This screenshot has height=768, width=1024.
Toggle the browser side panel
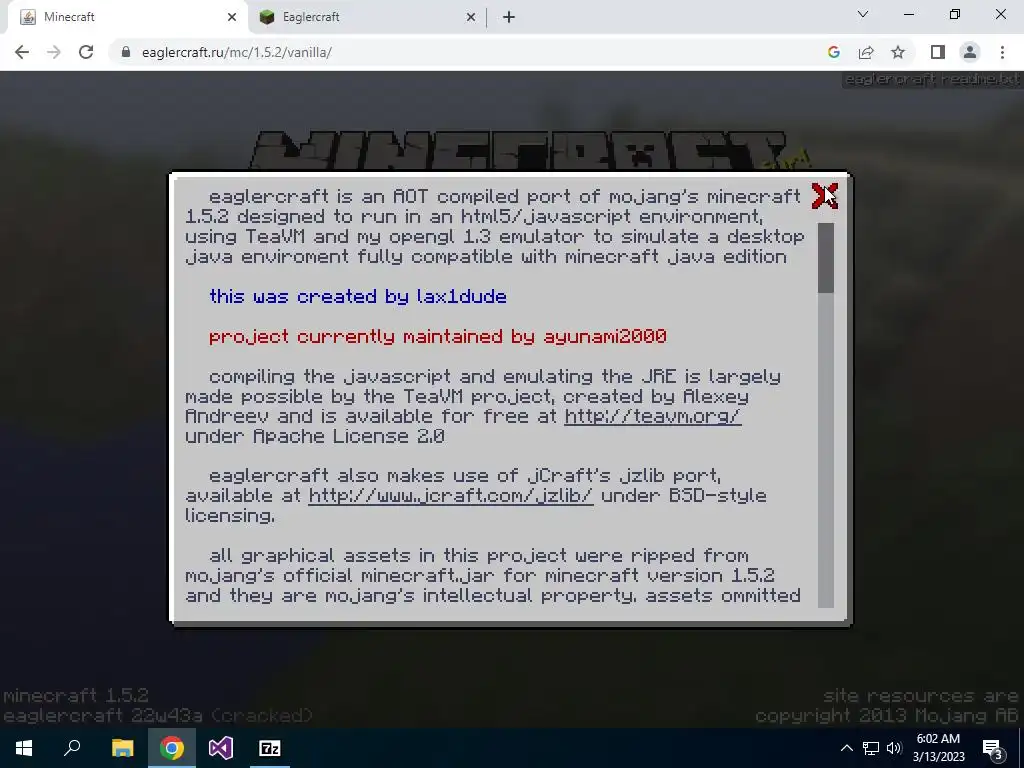point(938,52)
